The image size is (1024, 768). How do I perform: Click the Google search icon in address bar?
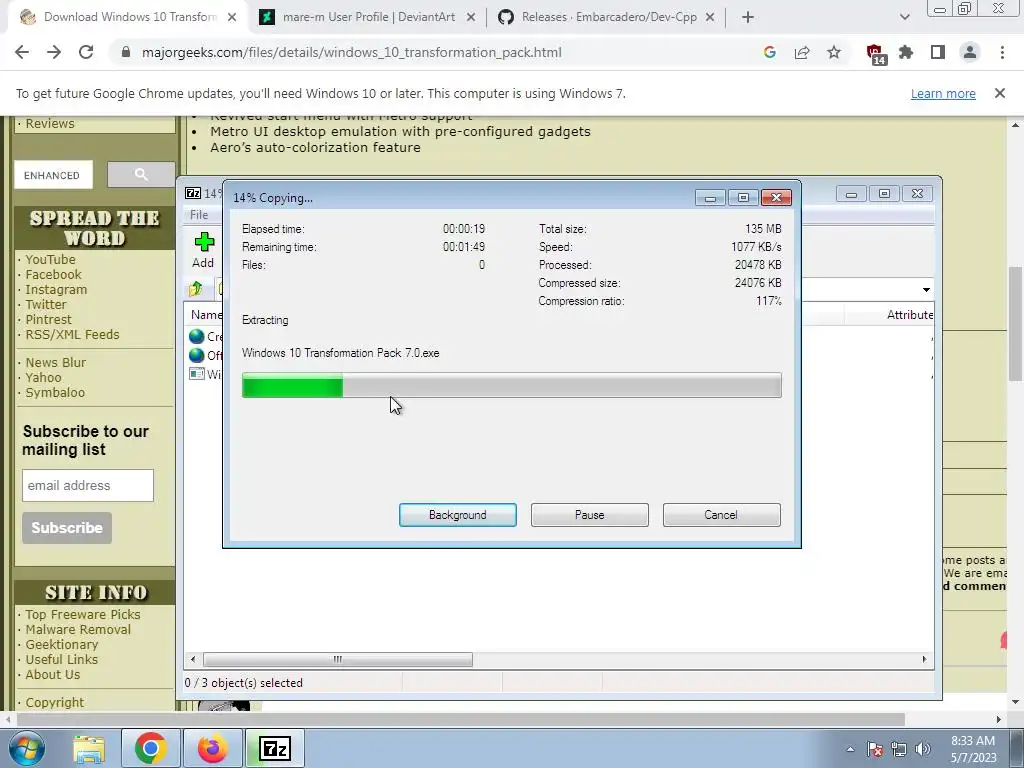point(769,52)
